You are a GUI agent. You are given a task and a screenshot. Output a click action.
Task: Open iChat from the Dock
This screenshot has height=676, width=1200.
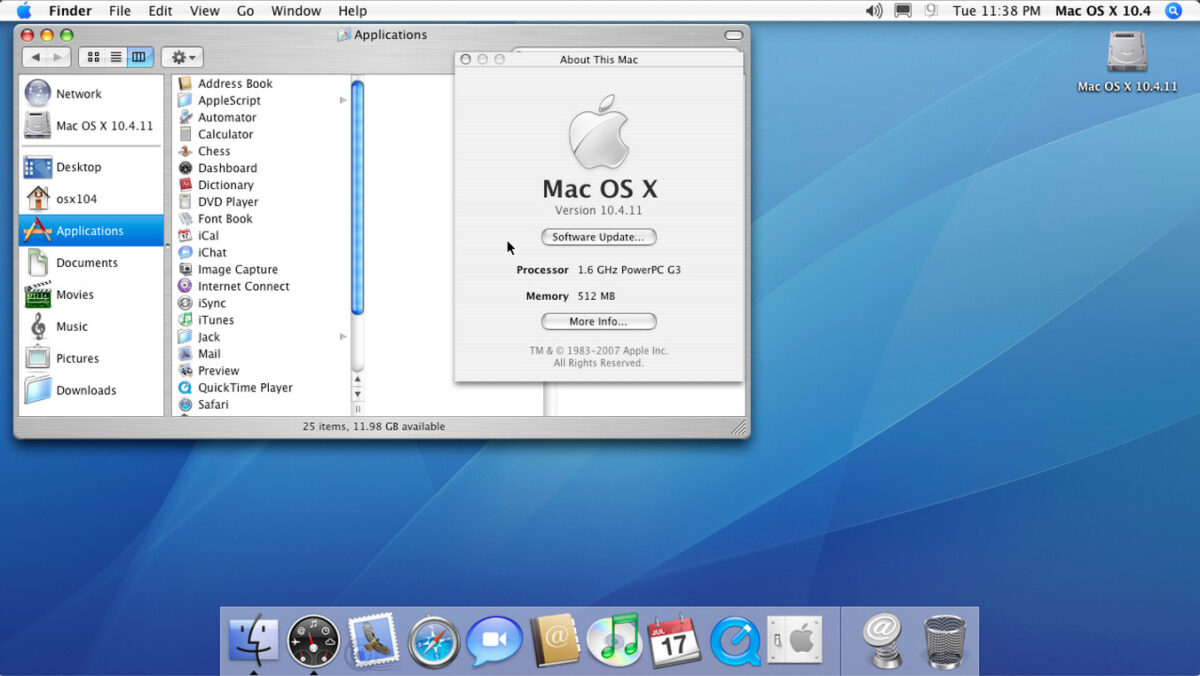point(494,638)
